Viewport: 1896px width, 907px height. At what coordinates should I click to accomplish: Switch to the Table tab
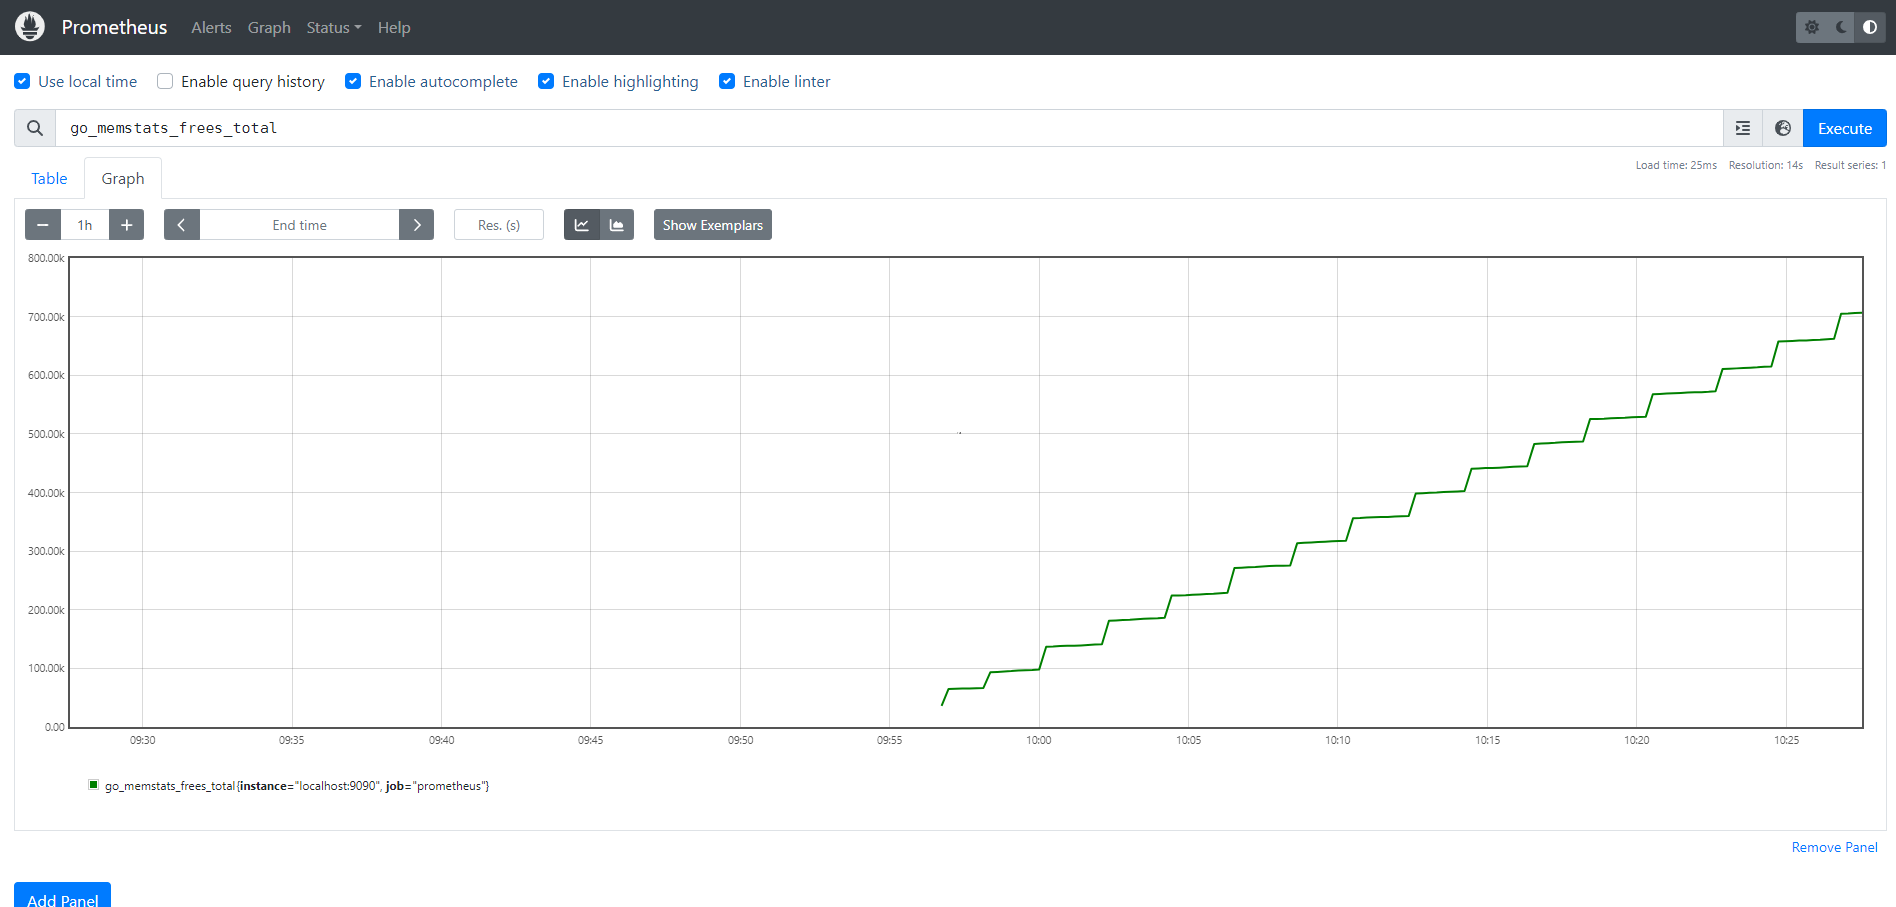pos(49,178)
